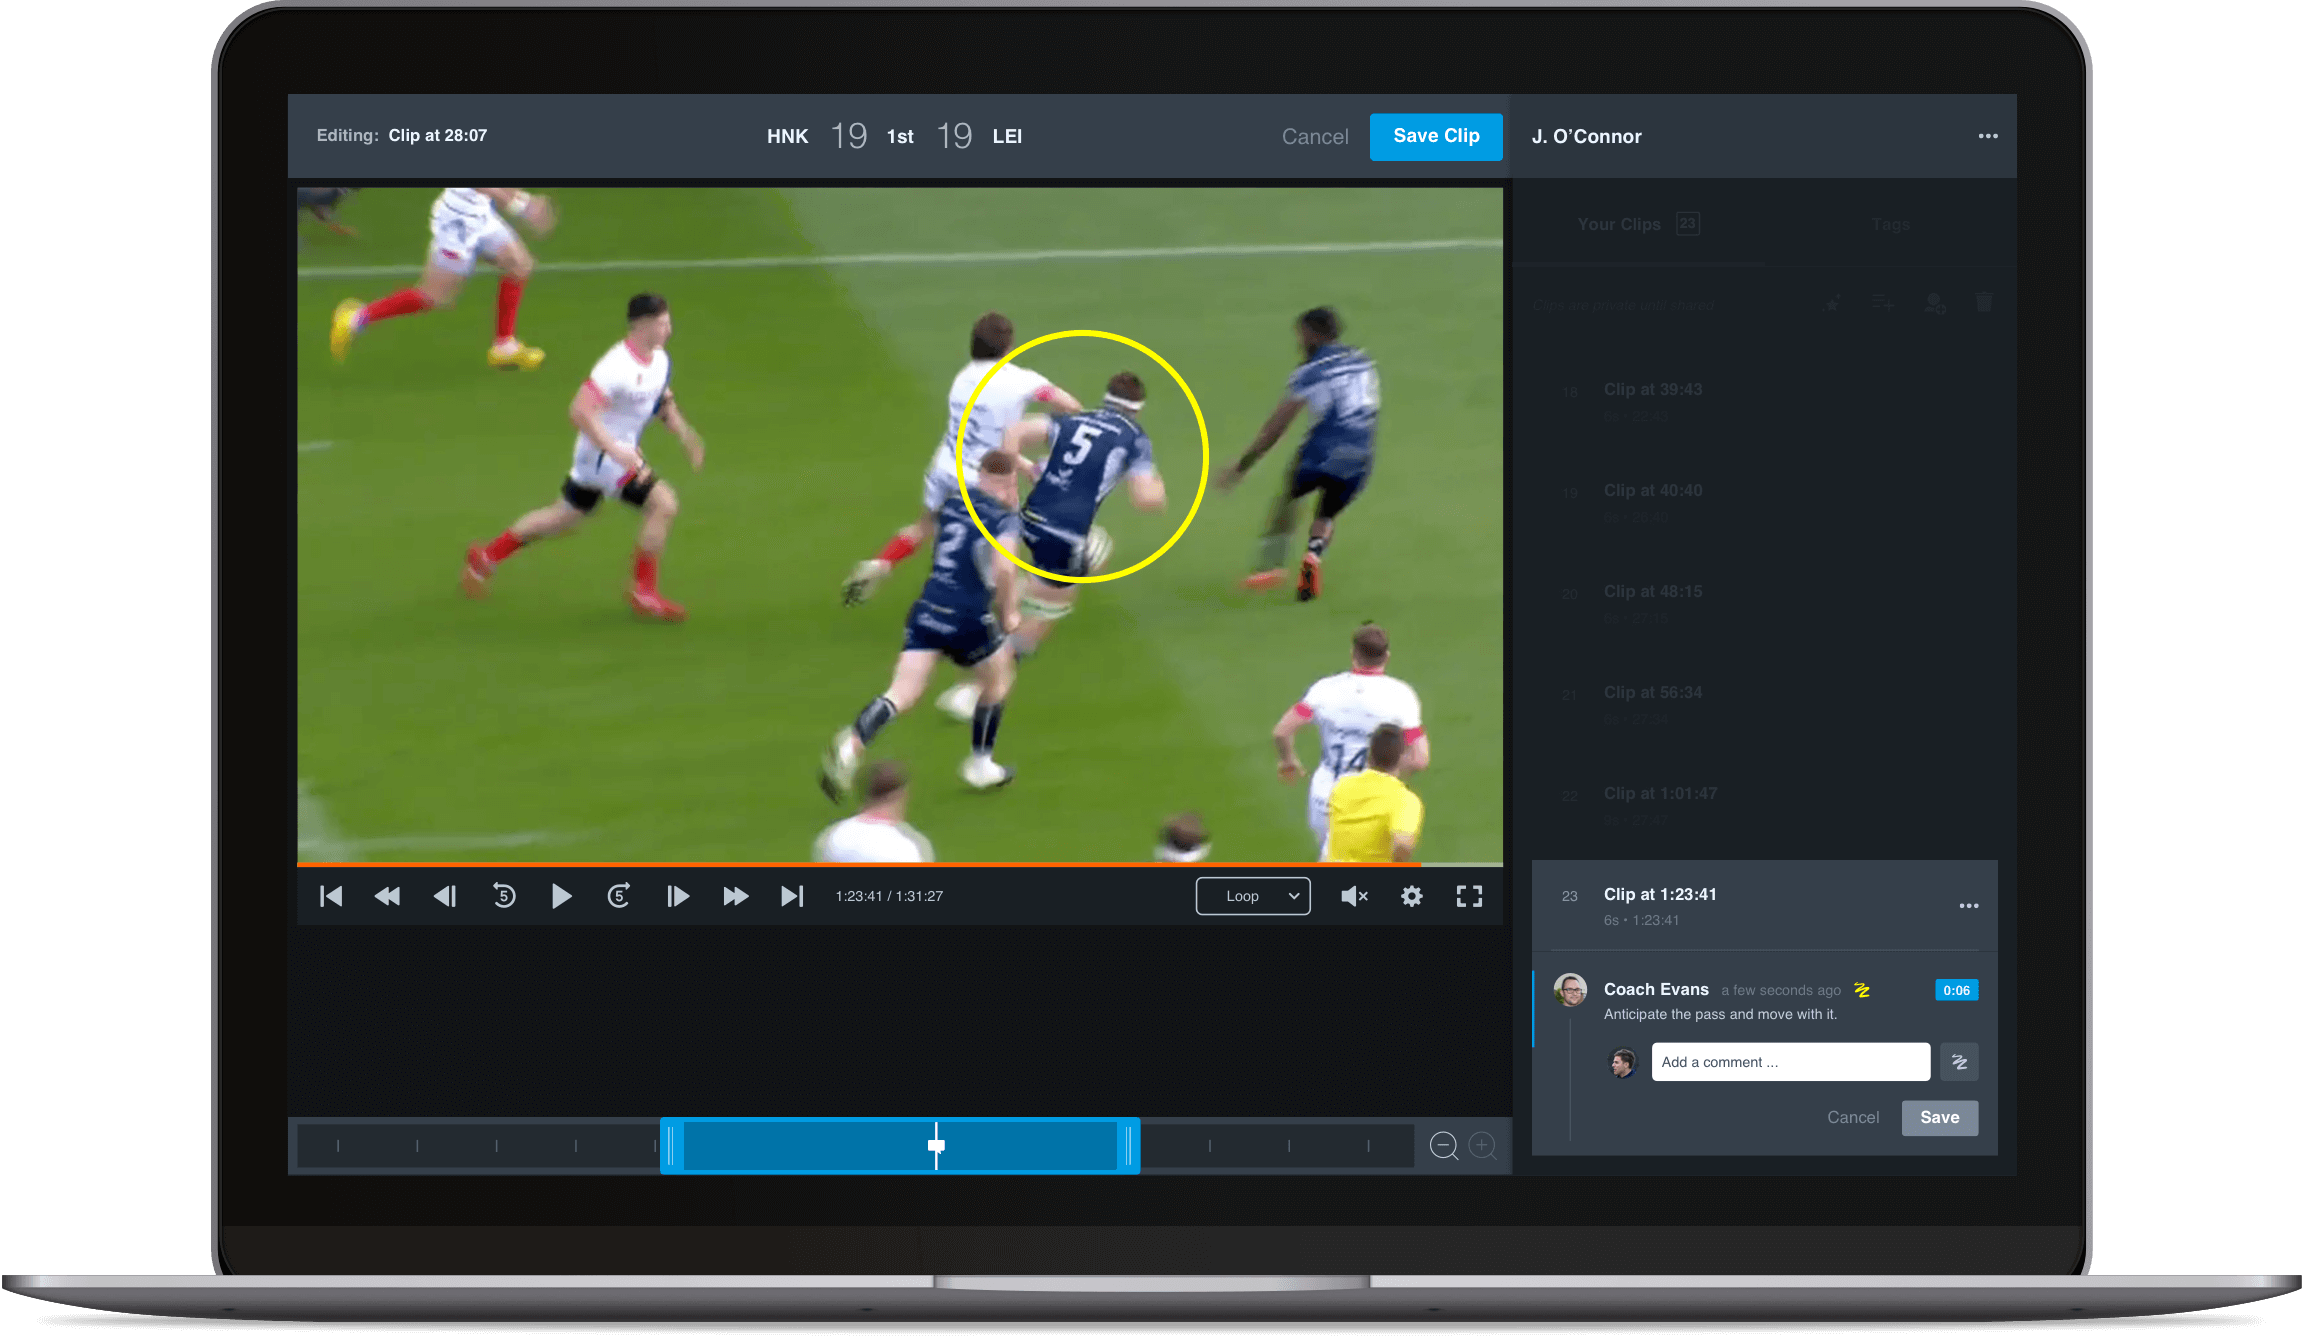2304x1338 pixels.
Task: Step forward one frame
Action: pyautogui.click(x=677, y=896)
